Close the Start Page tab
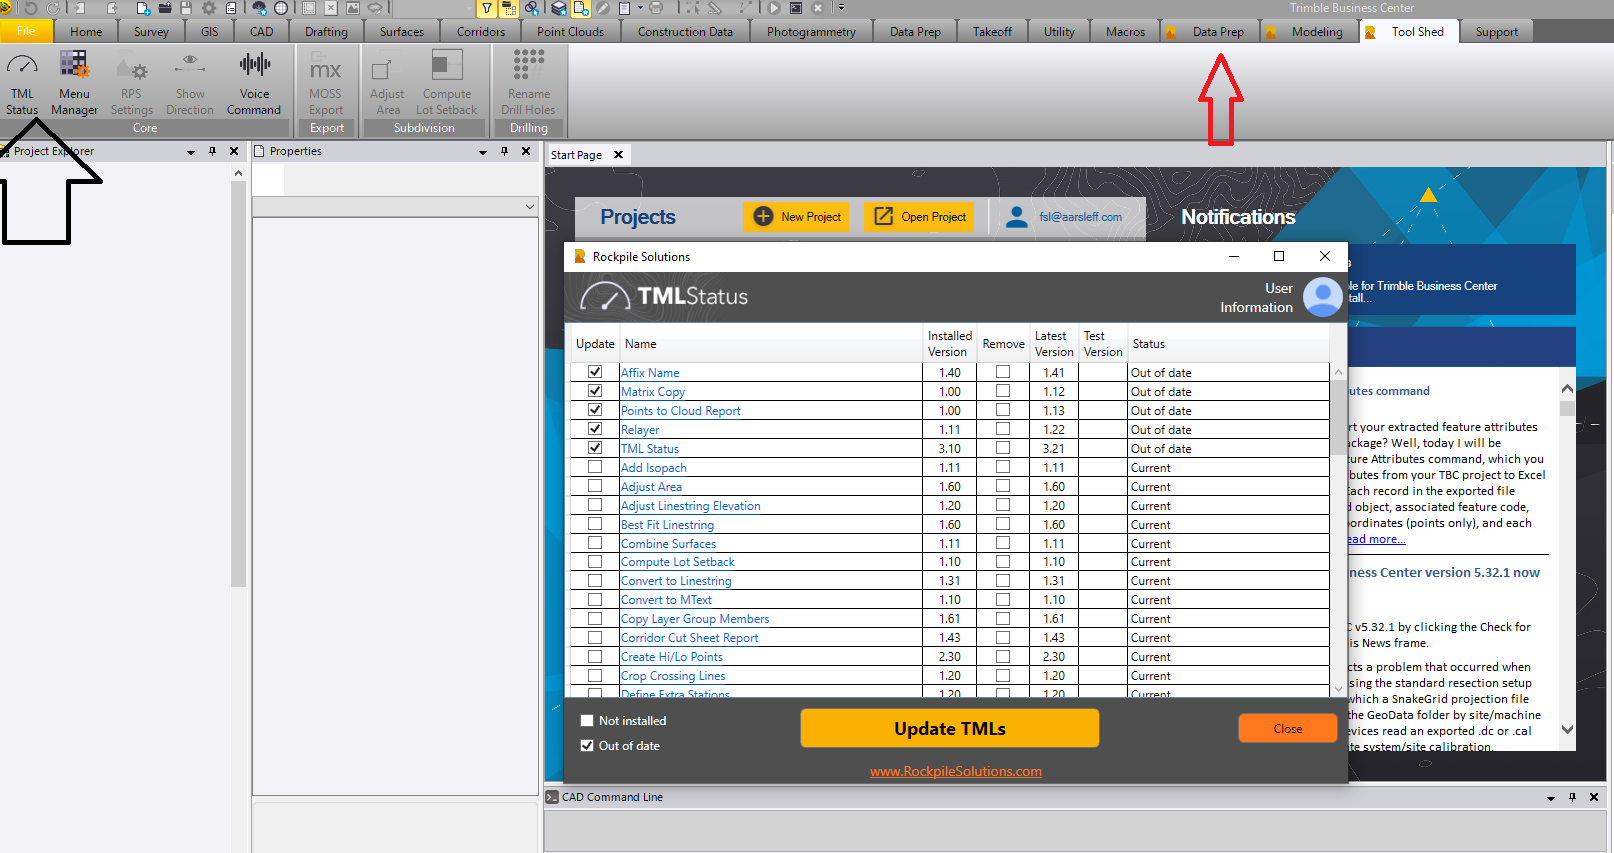 point(618,155)
